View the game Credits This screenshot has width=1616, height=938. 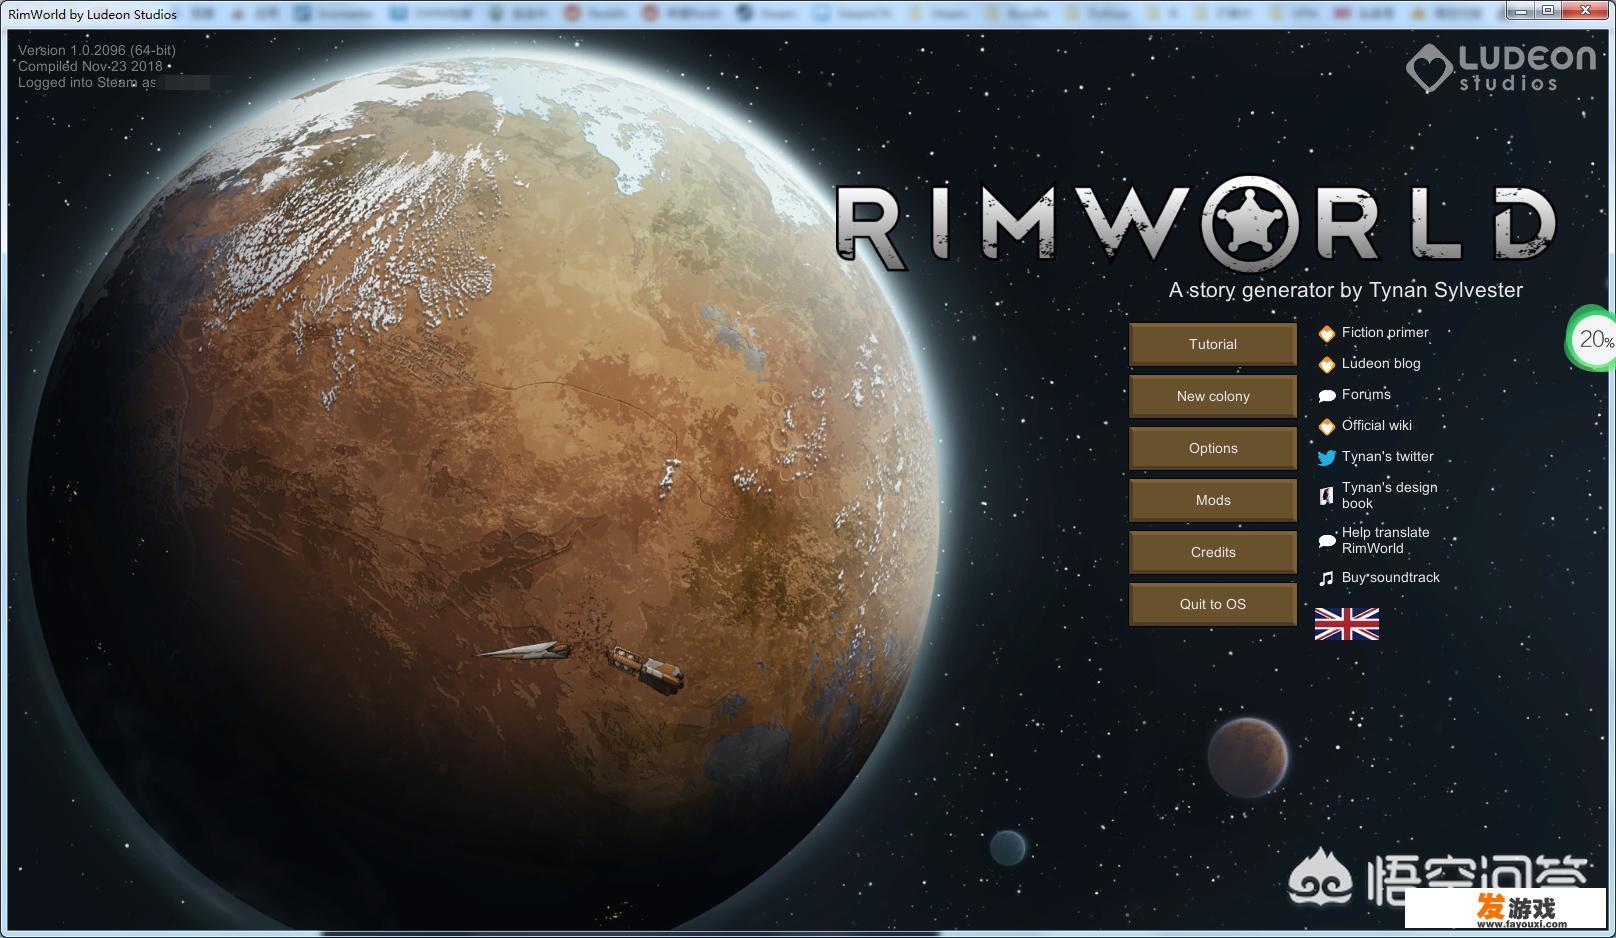pyautogui.click(x=1213, y=552)
